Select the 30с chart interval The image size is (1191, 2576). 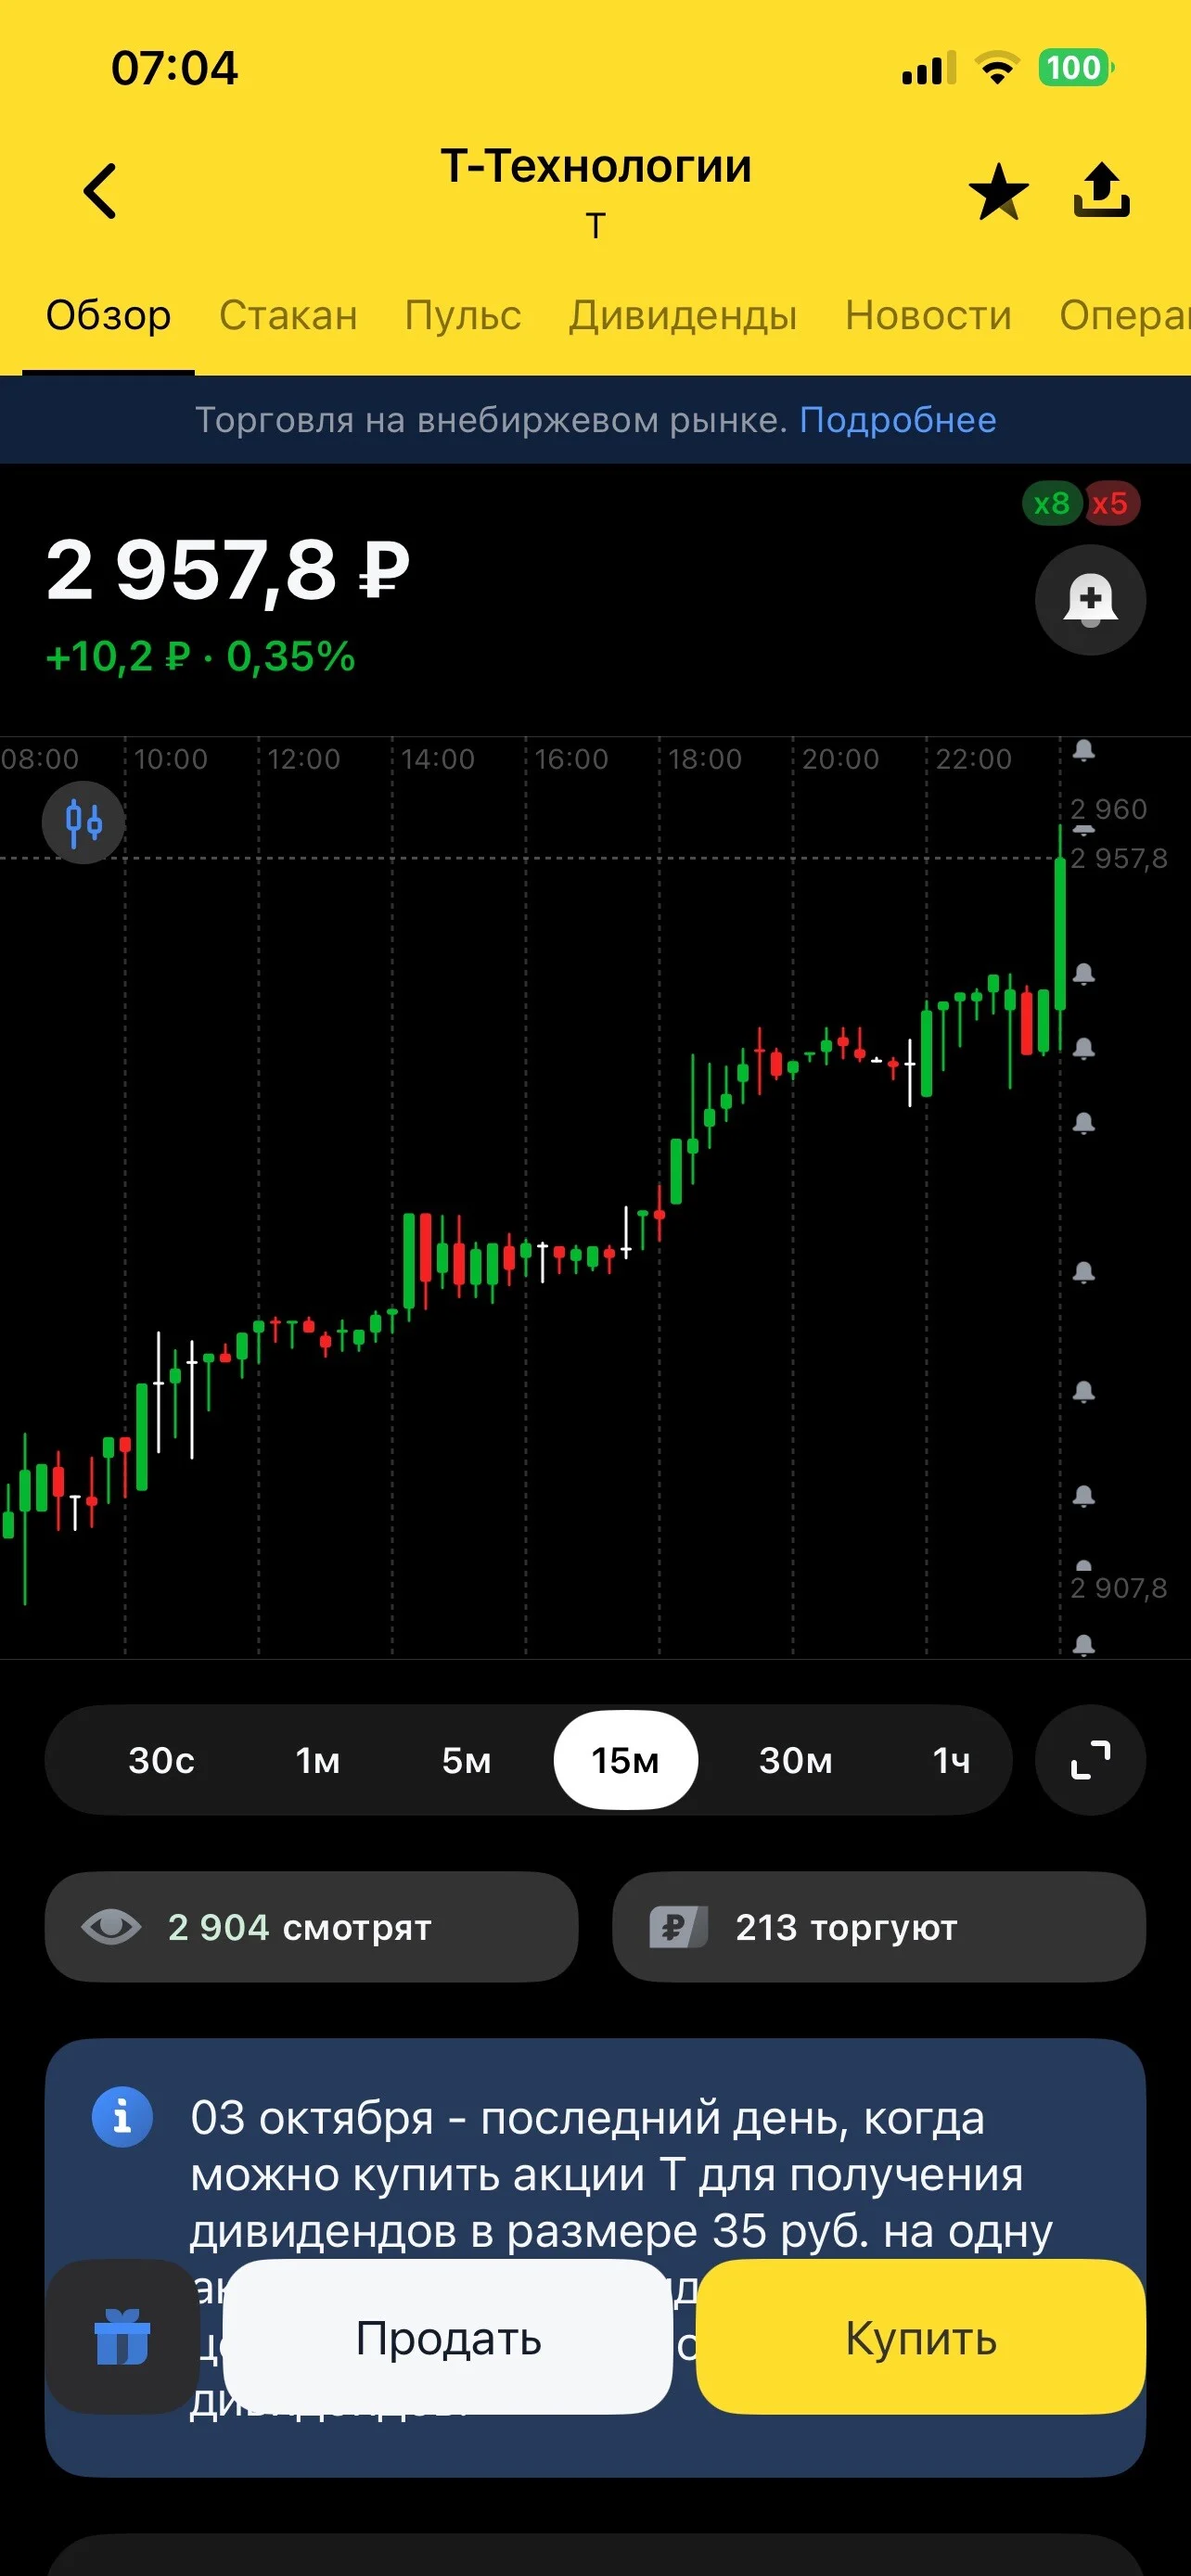[x=161, y=1760]
